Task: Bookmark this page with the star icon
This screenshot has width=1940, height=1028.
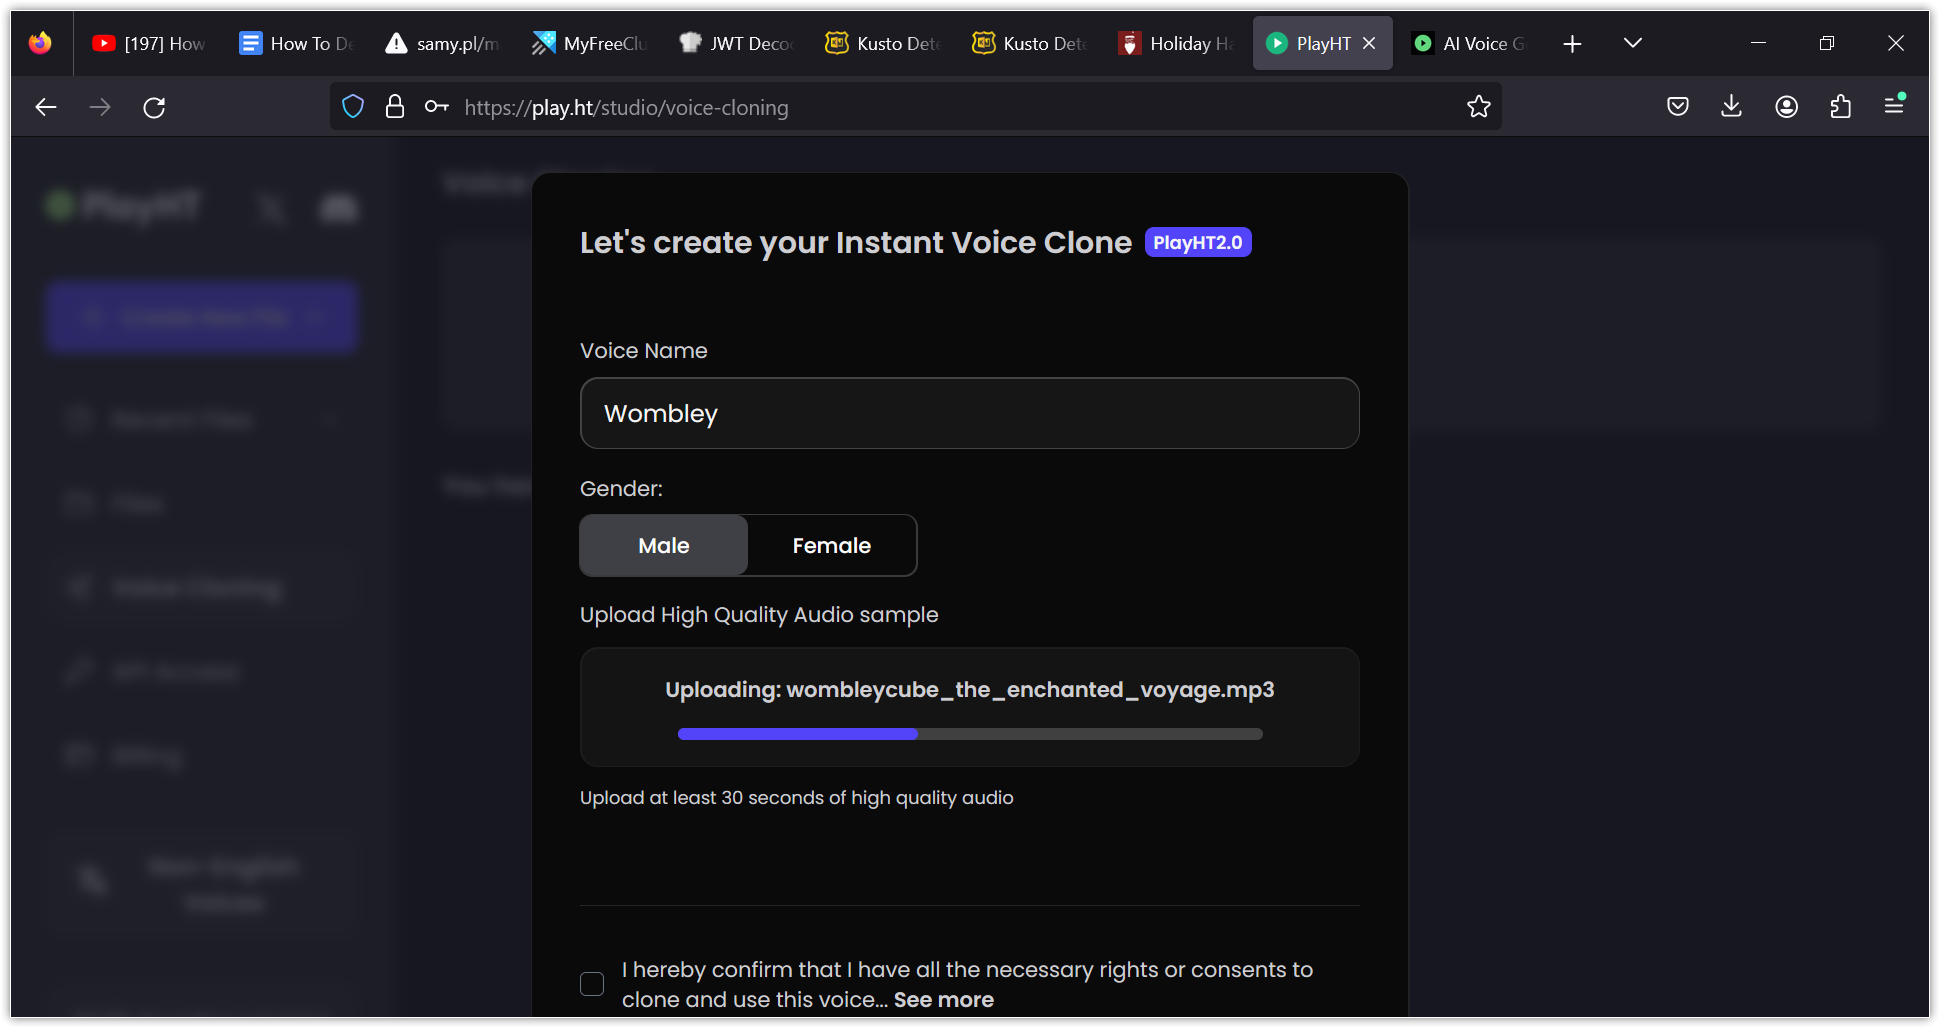Action: (x=1478, y=107)
